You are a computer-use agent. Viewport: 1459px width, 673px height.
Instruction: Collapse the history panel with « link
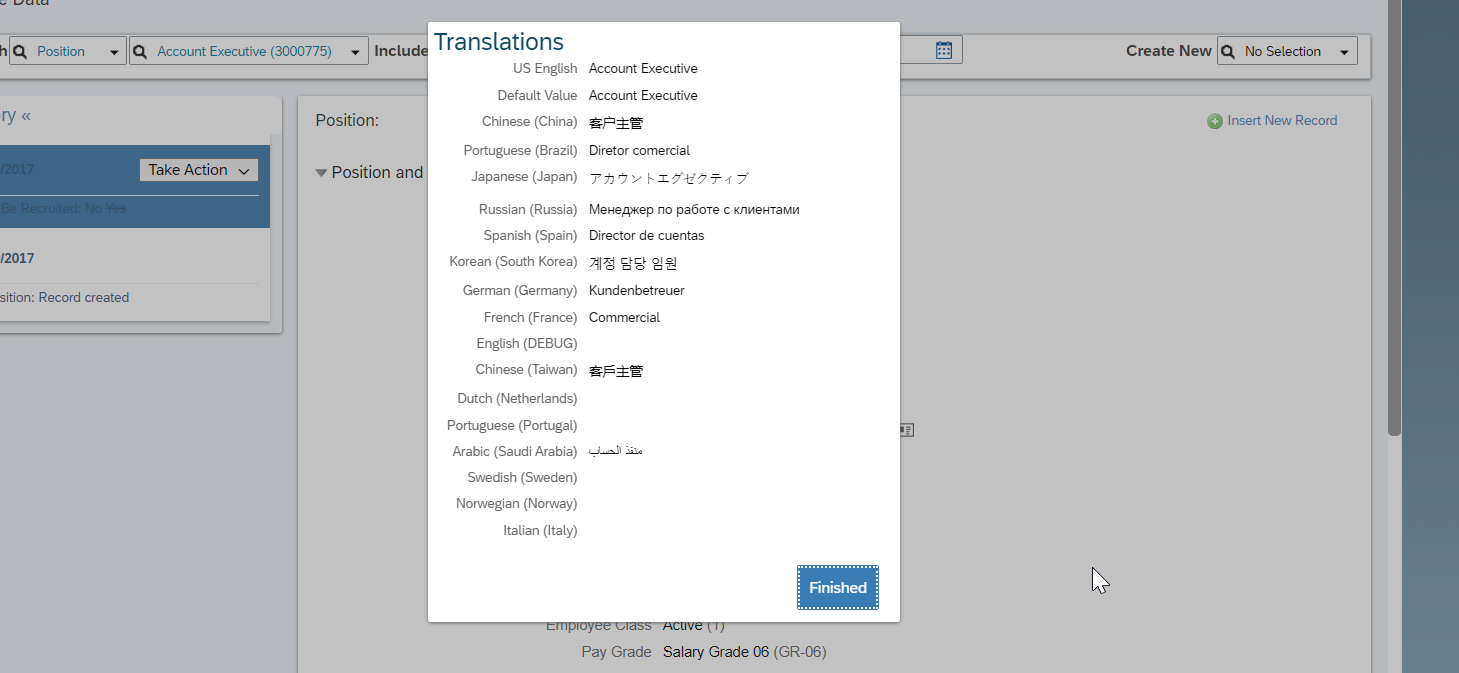pos(26,115)
